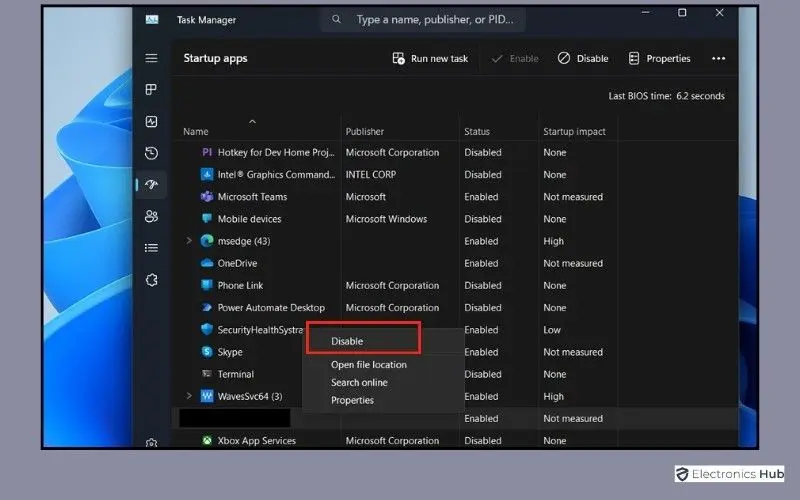Click the Low startup impact cell
The image size is (800, 500).
[552, 330]
